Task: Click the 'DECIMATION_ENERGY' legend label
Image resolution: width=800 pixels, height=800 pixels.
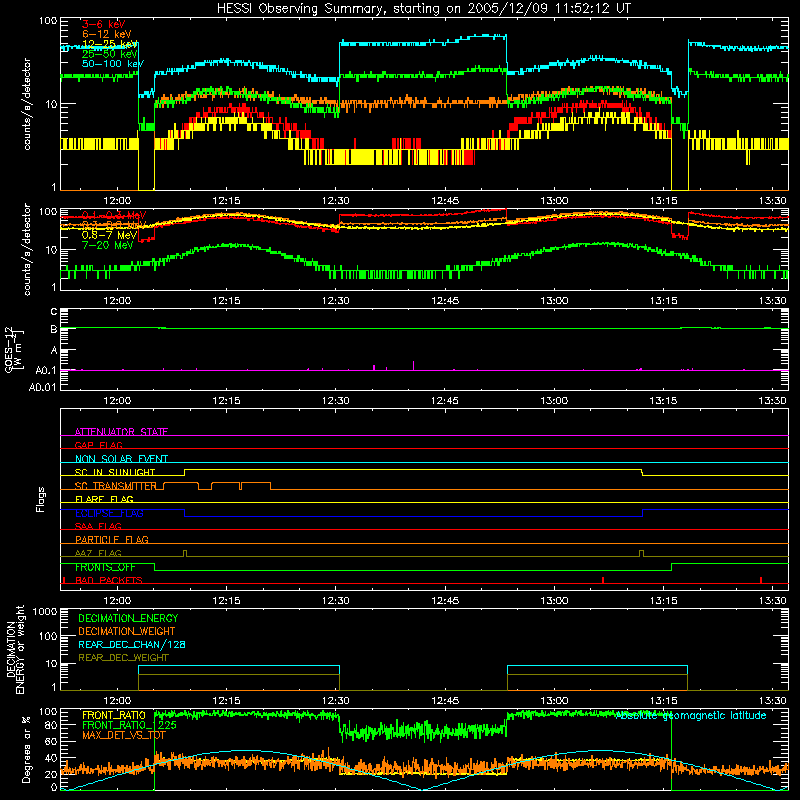Action: [x=128, y=618]
